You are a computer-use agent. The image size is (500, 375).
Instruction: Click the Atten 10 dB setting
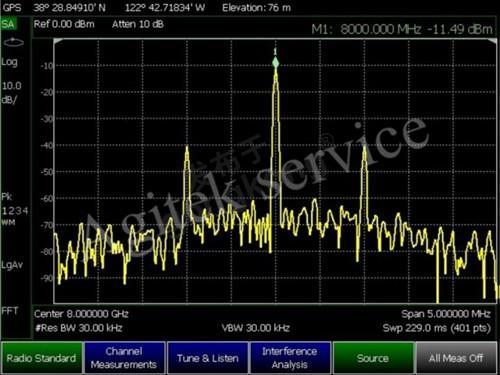pos(138,24)
